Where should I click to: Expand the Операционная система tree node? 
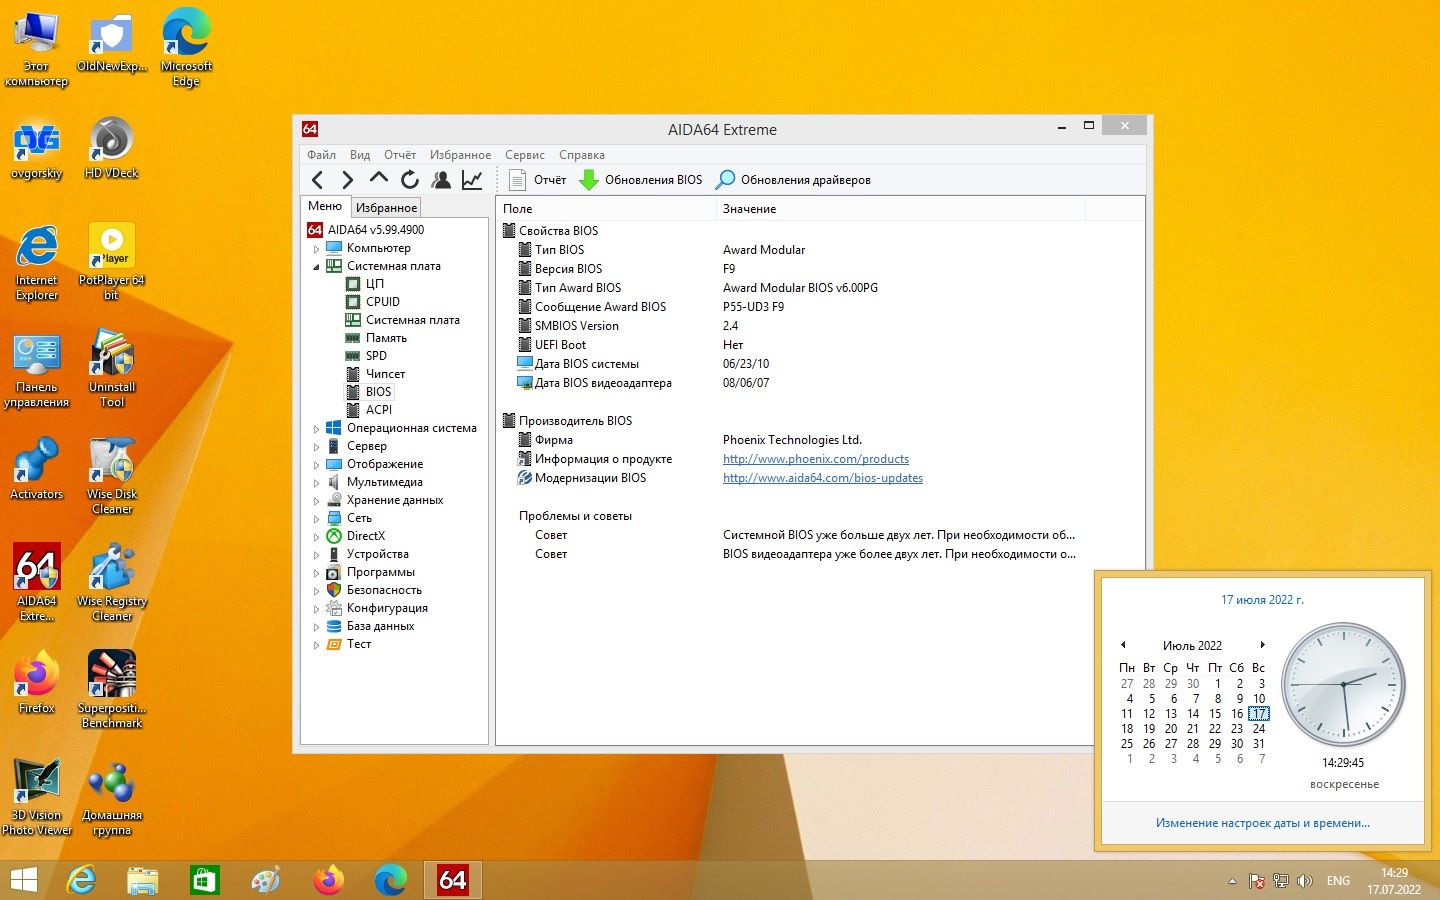(317, 429)
